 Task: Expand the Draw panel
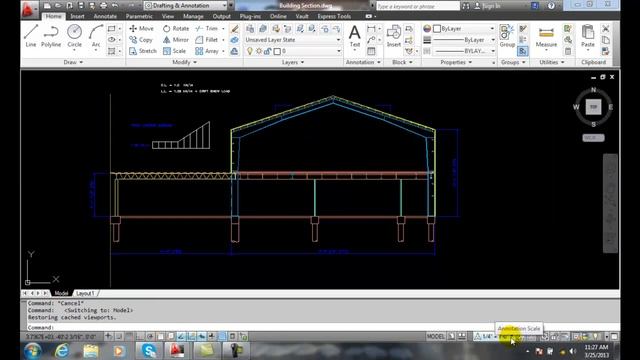click(x=73, y=62)
